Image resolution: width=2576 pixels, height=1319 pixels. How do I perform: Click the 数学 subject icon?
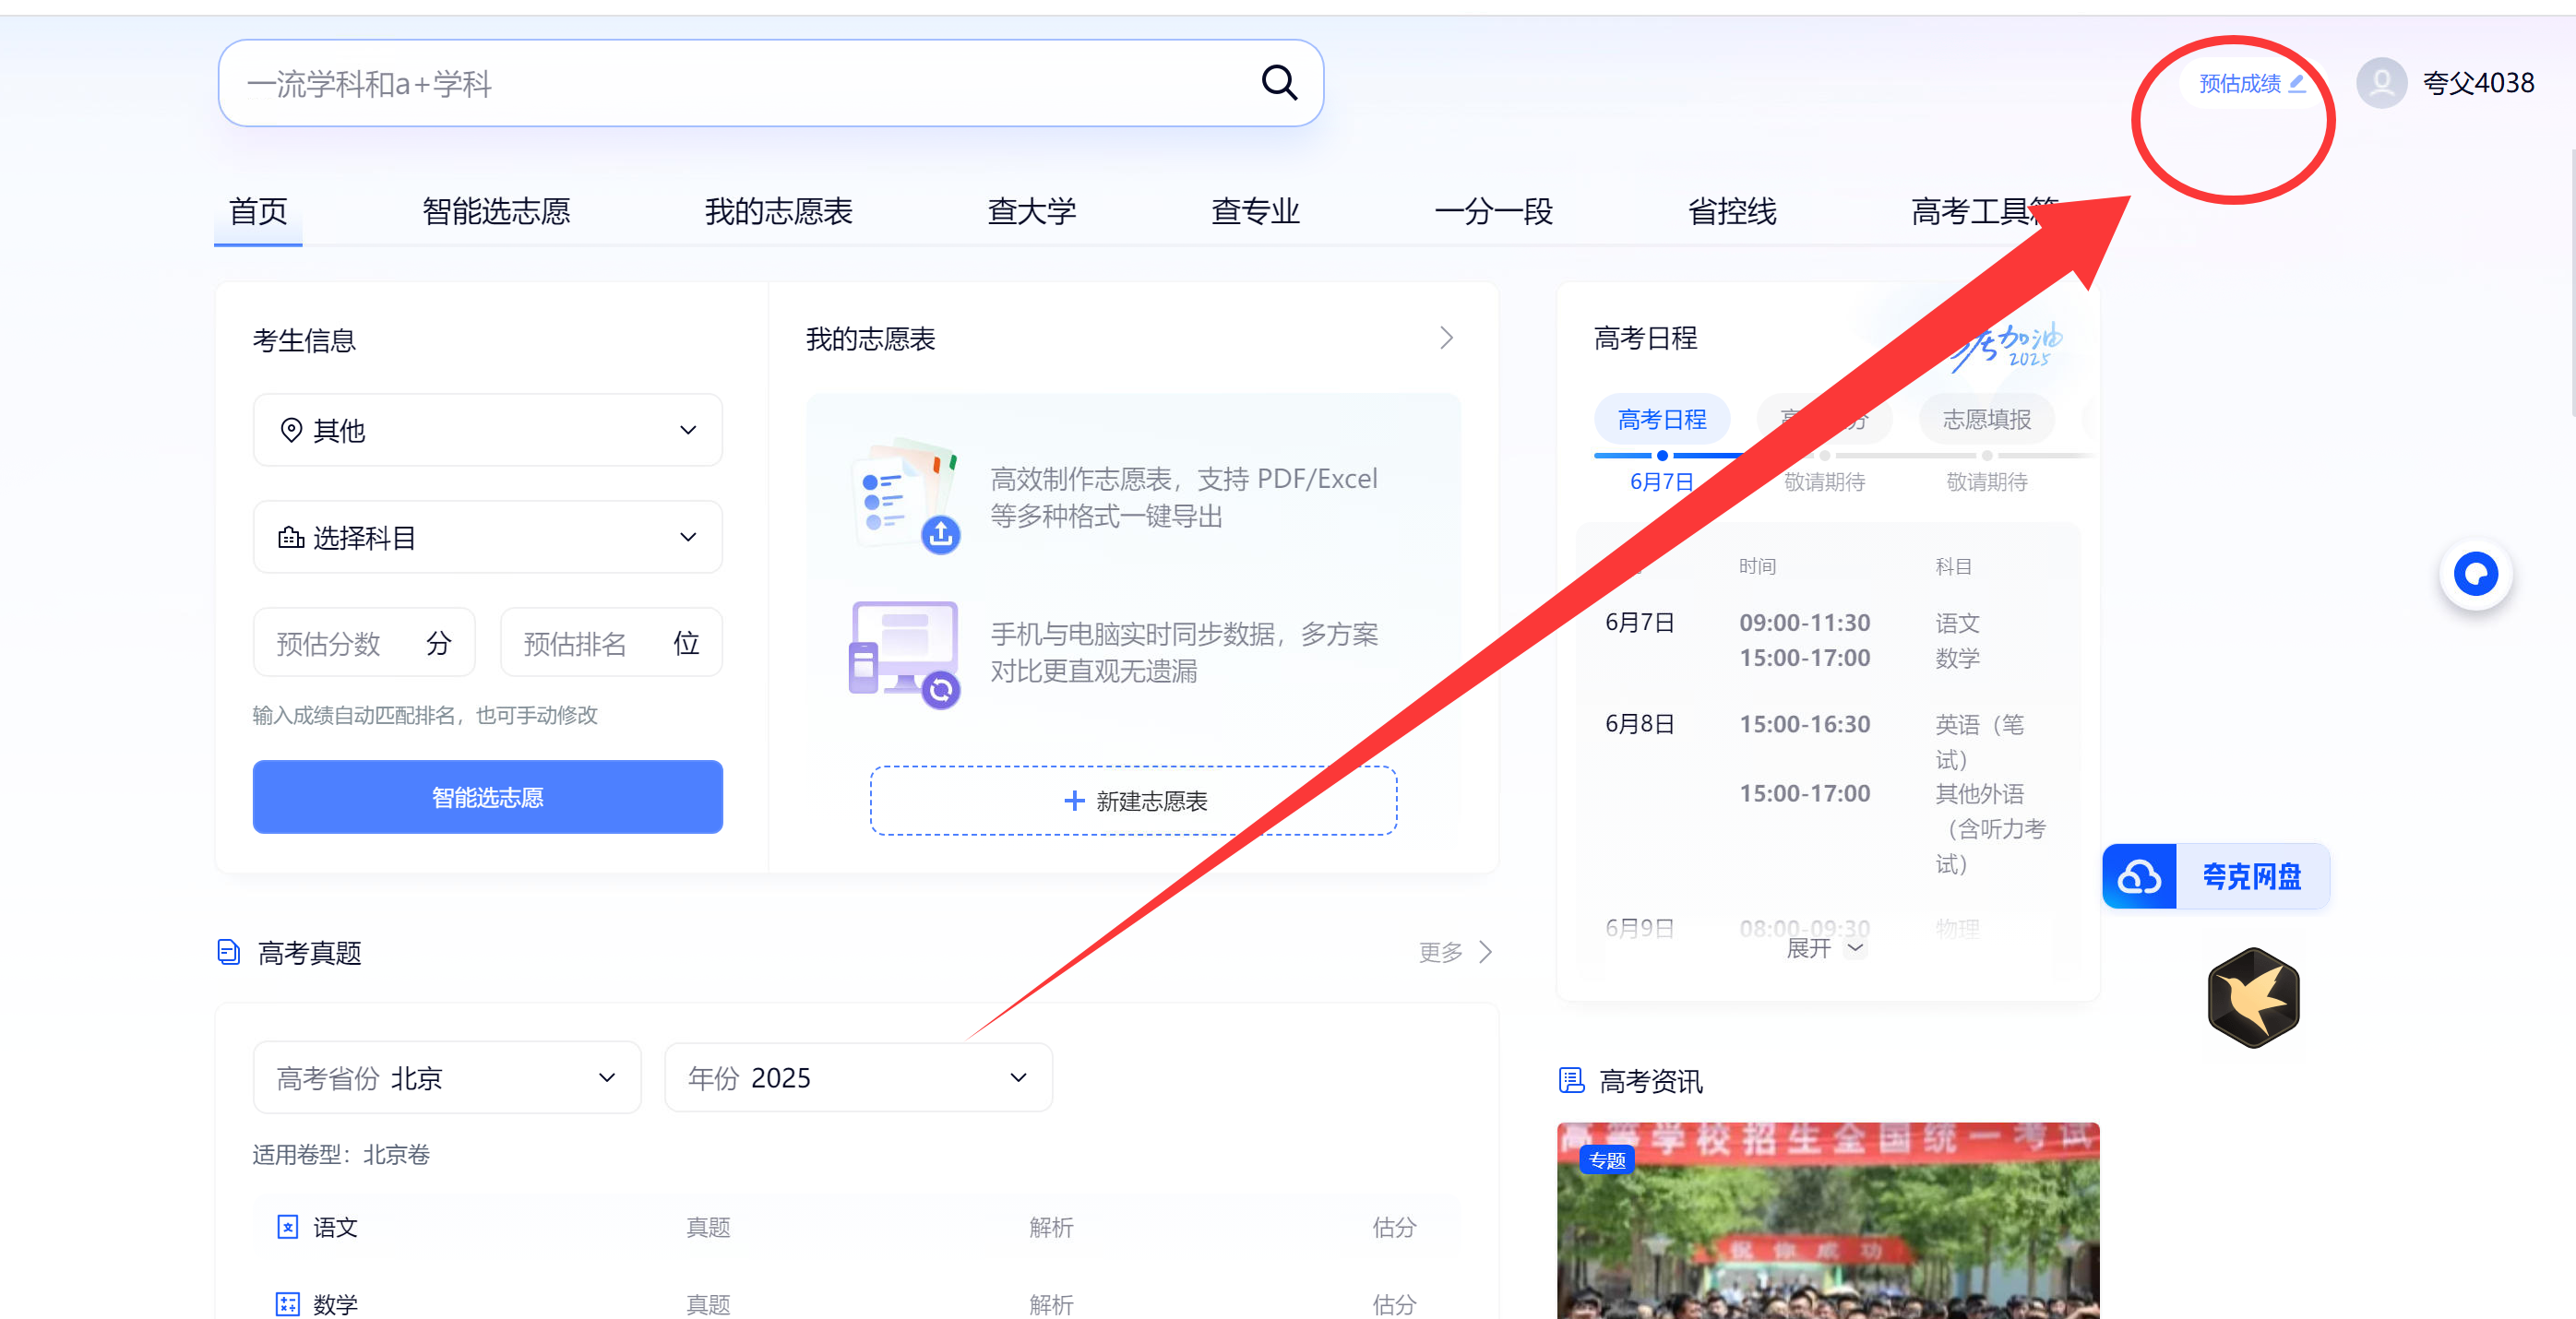pyautogui.click(x=287, y=1304)
